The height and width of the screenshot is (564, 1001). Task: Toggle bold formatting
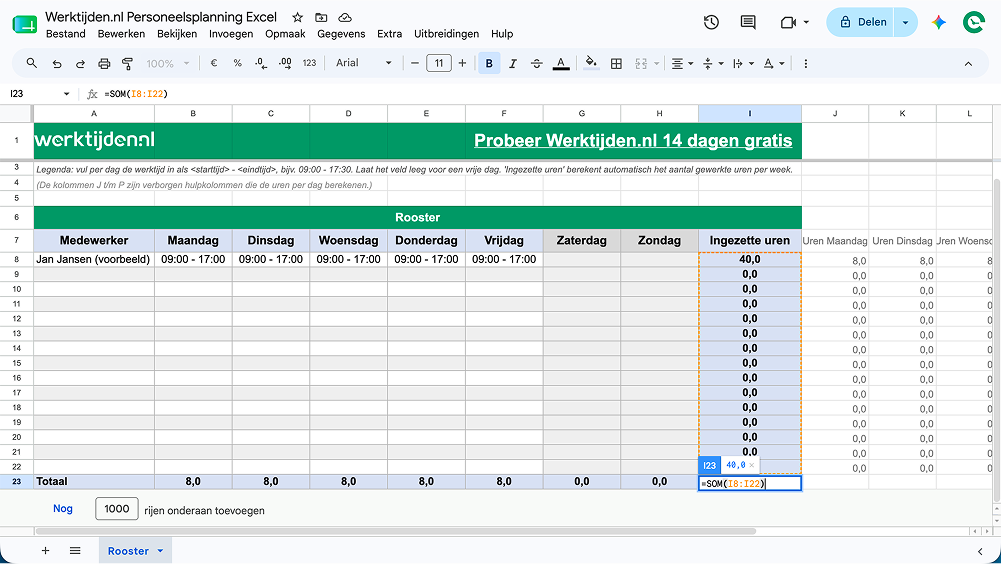point(489,63)
